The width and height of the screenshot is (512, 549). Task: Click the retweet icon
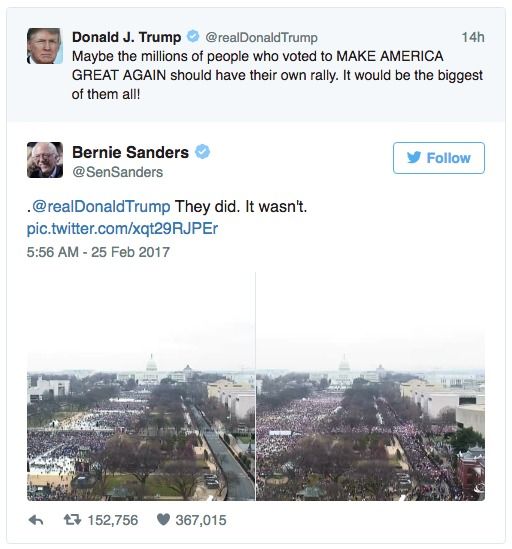pyautogui.click(x=72, y=520)
